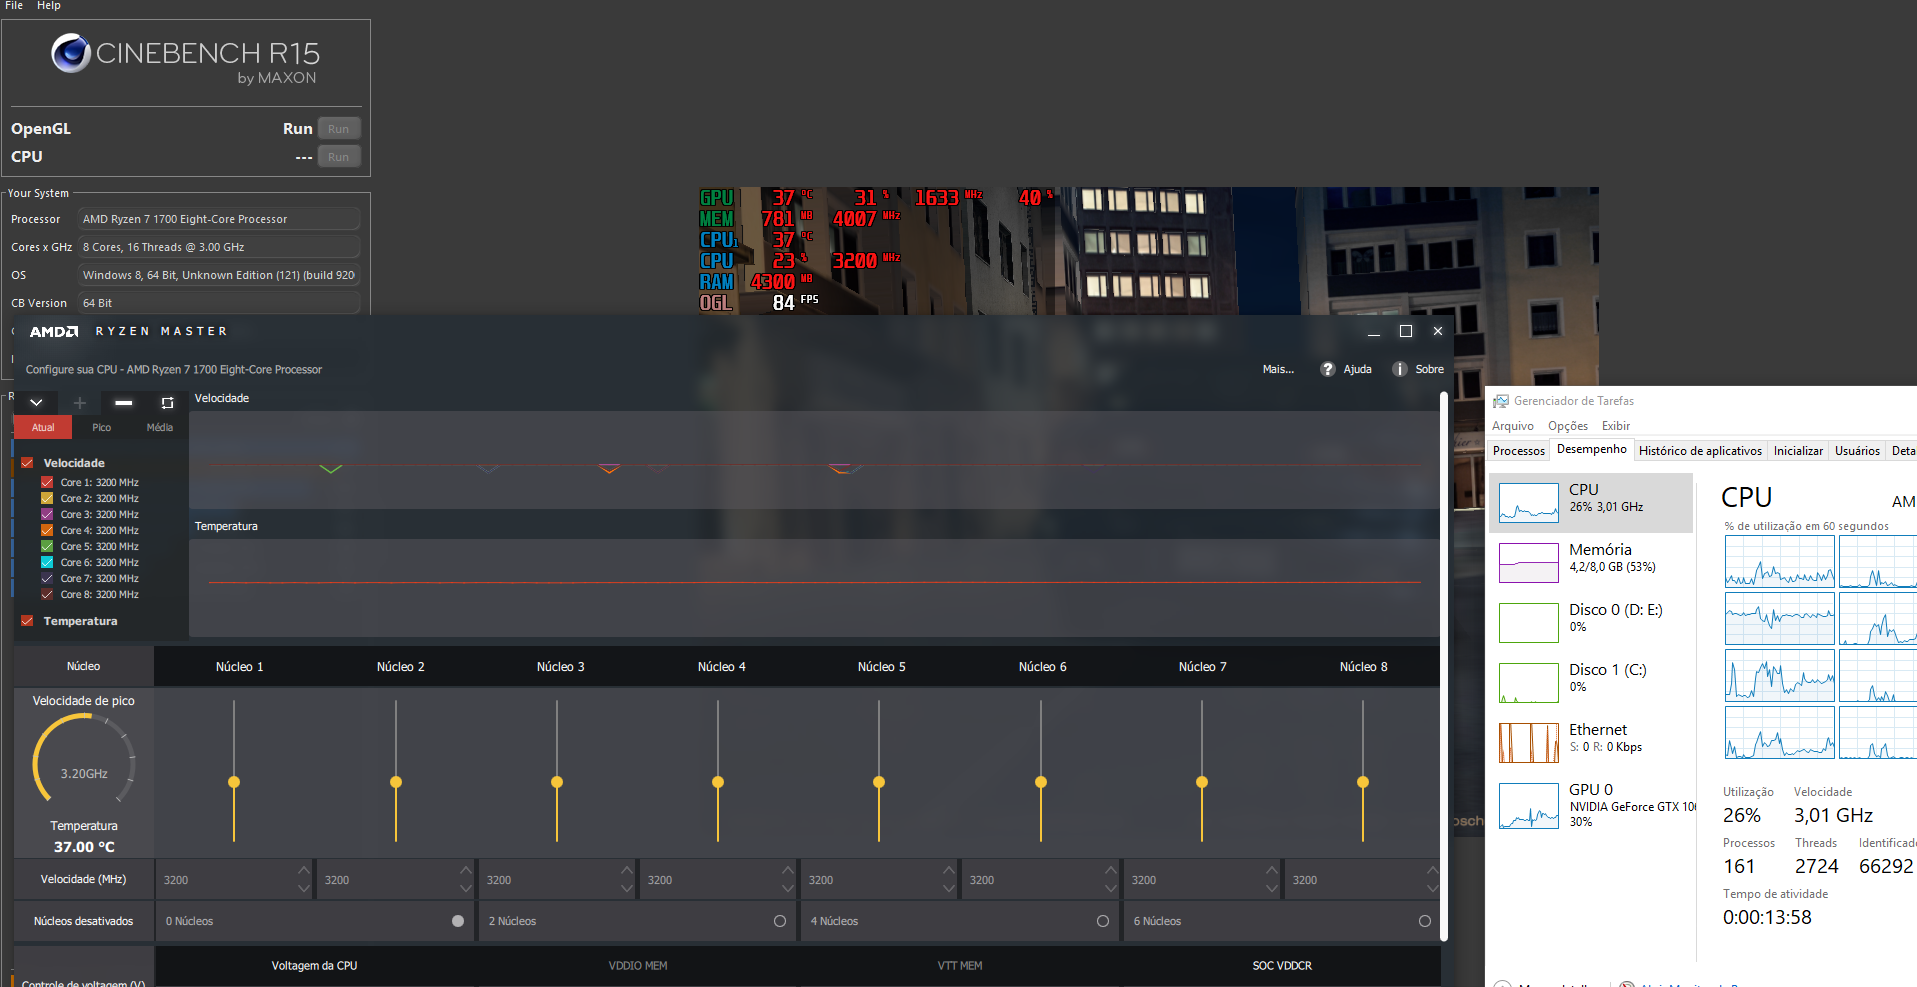
Task: Increase Núcleo 1 speed with up arrow
Action: [x=304, y=870]
